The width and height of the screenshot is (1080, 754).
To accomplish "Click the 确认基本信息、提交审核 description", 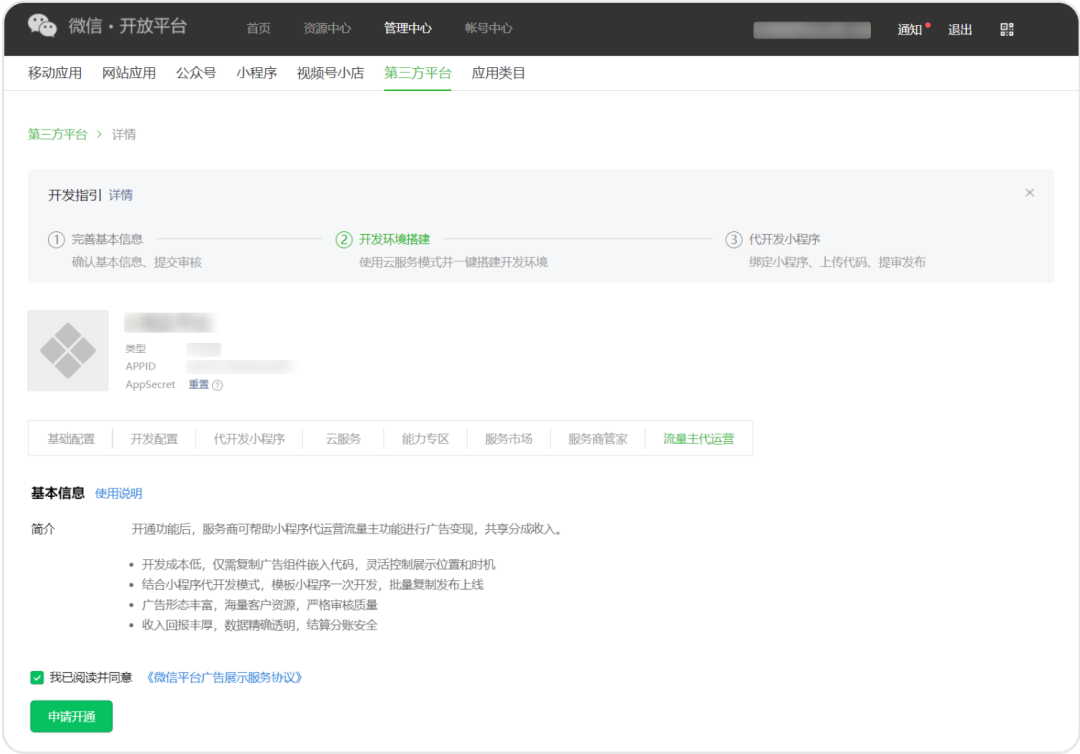I will 137,262.
